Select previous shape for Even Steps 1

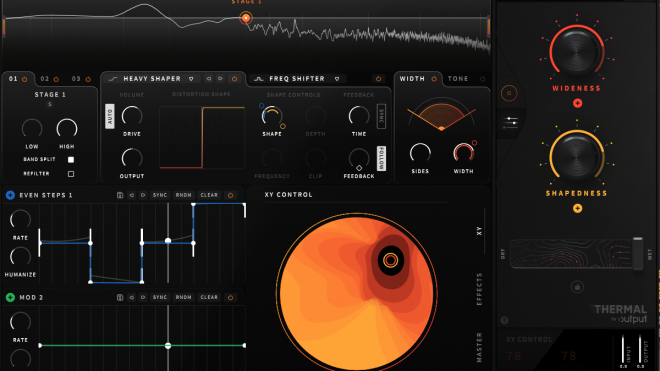point(131,195)
